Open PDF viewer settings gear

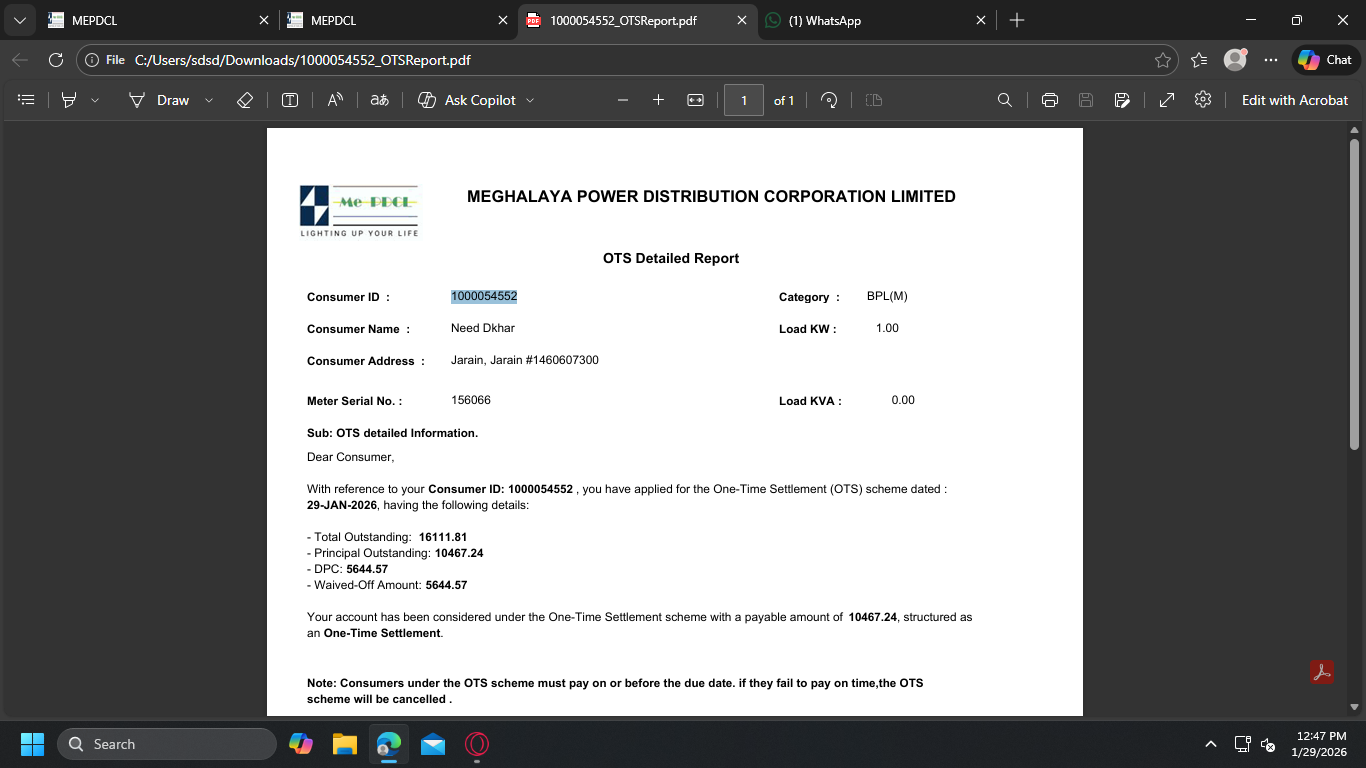click(1203, 100)
